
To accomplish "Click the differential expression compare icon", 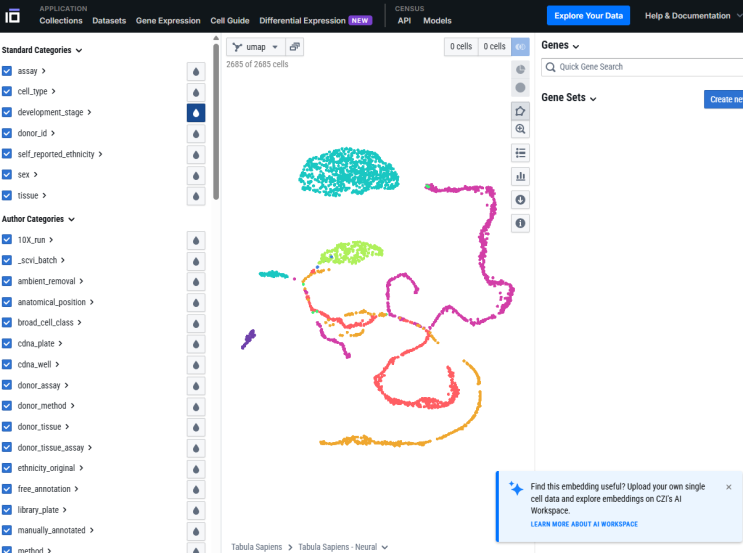I will click(x=520, y=46).
